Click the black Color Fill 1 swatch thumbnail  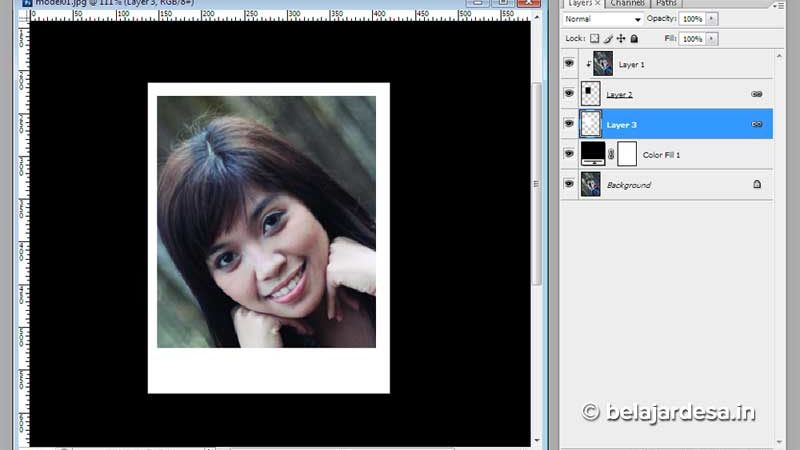593,154
